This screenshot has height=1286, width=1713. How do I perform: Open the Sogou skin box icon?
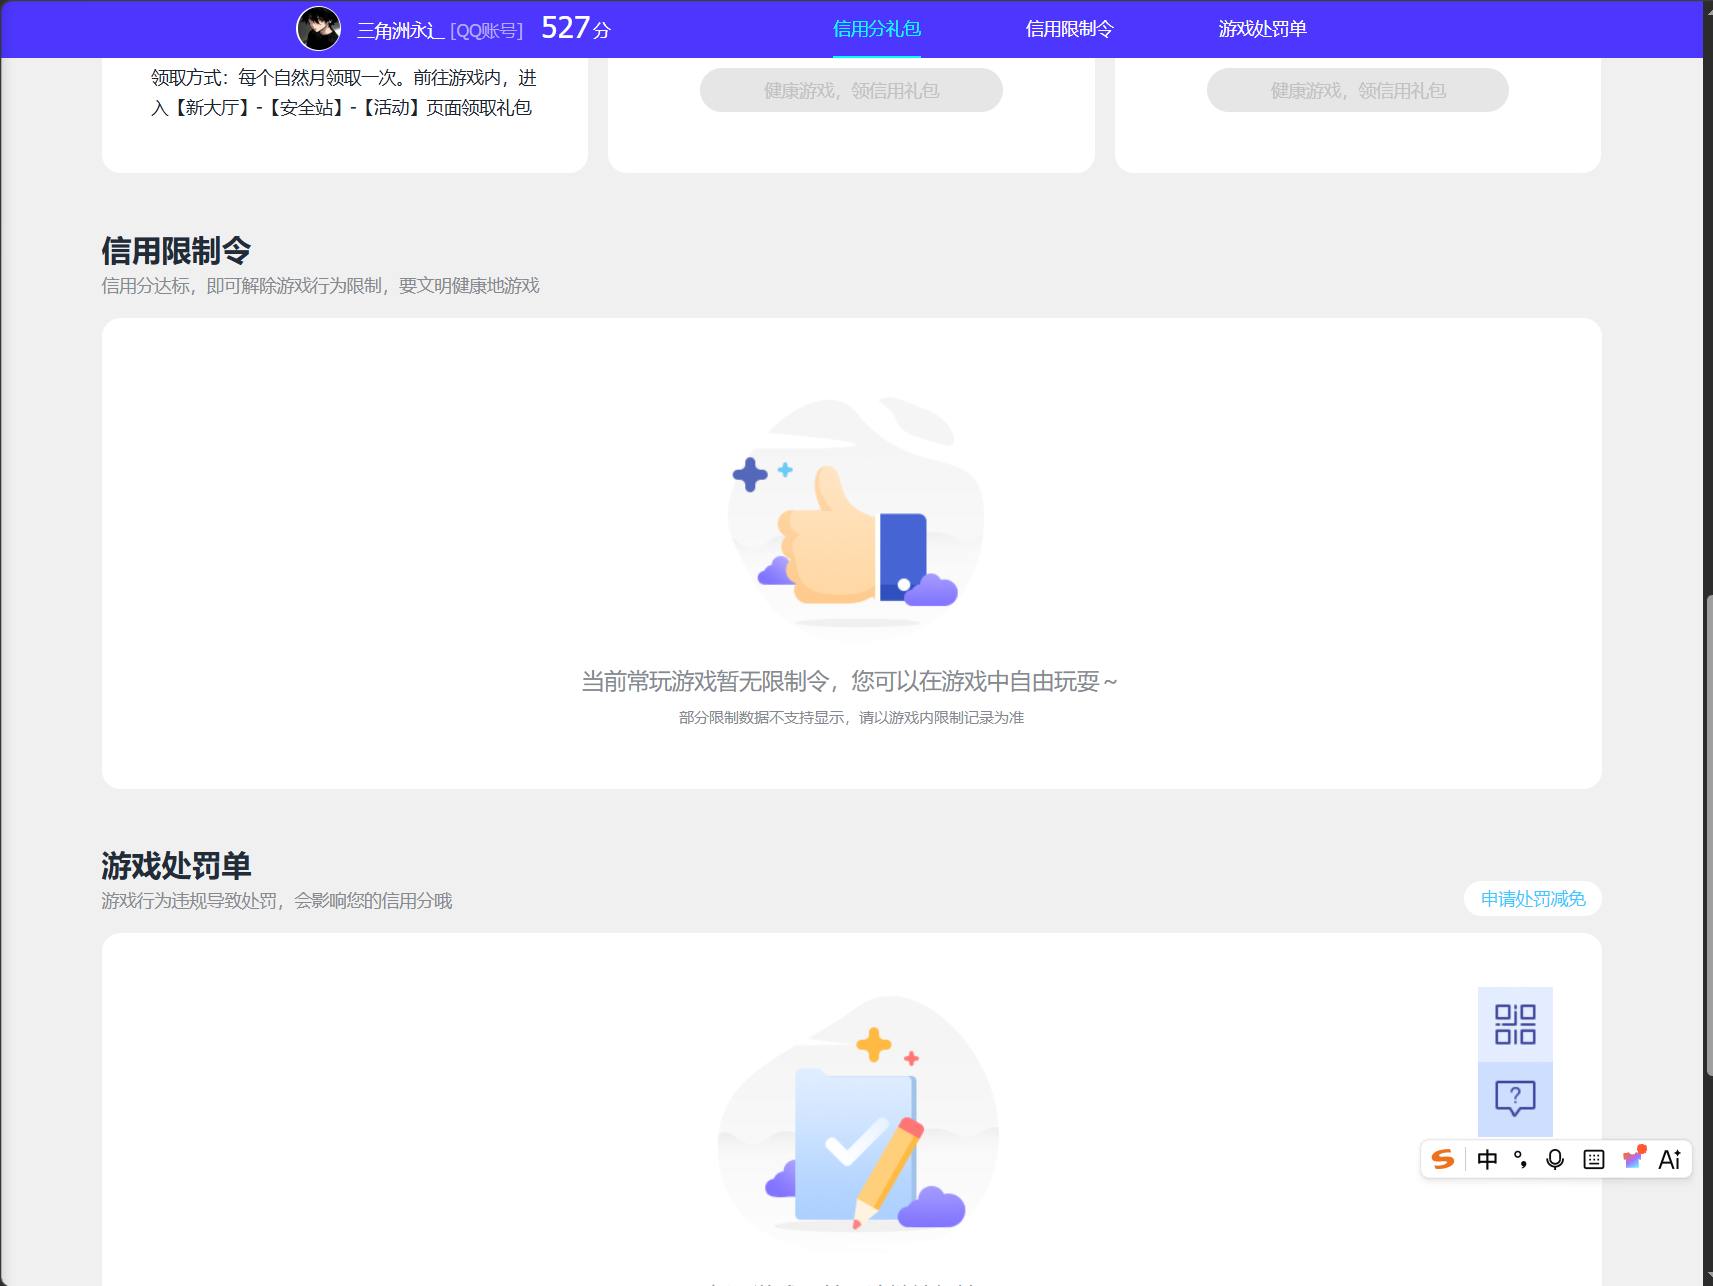coord(1633,1158)
